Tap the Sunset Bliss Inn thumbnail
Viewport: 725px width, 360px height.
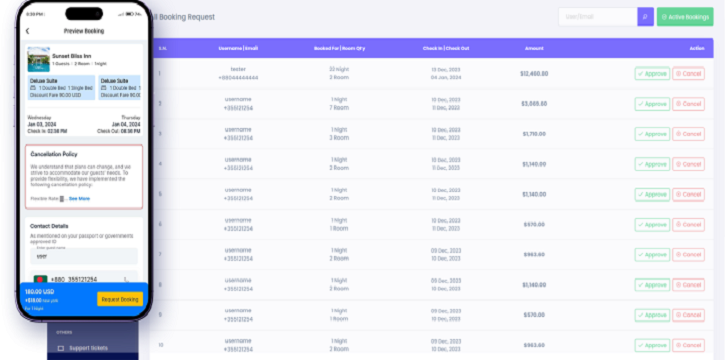[x=38, y=59]
